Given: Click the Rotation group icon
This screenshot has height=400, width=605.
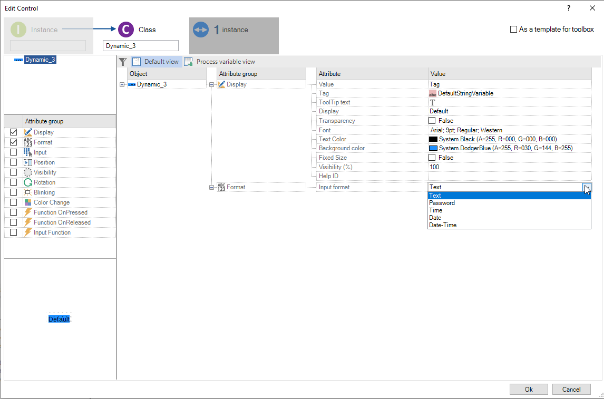Looking at the screenshot, I should pos(28,182).
